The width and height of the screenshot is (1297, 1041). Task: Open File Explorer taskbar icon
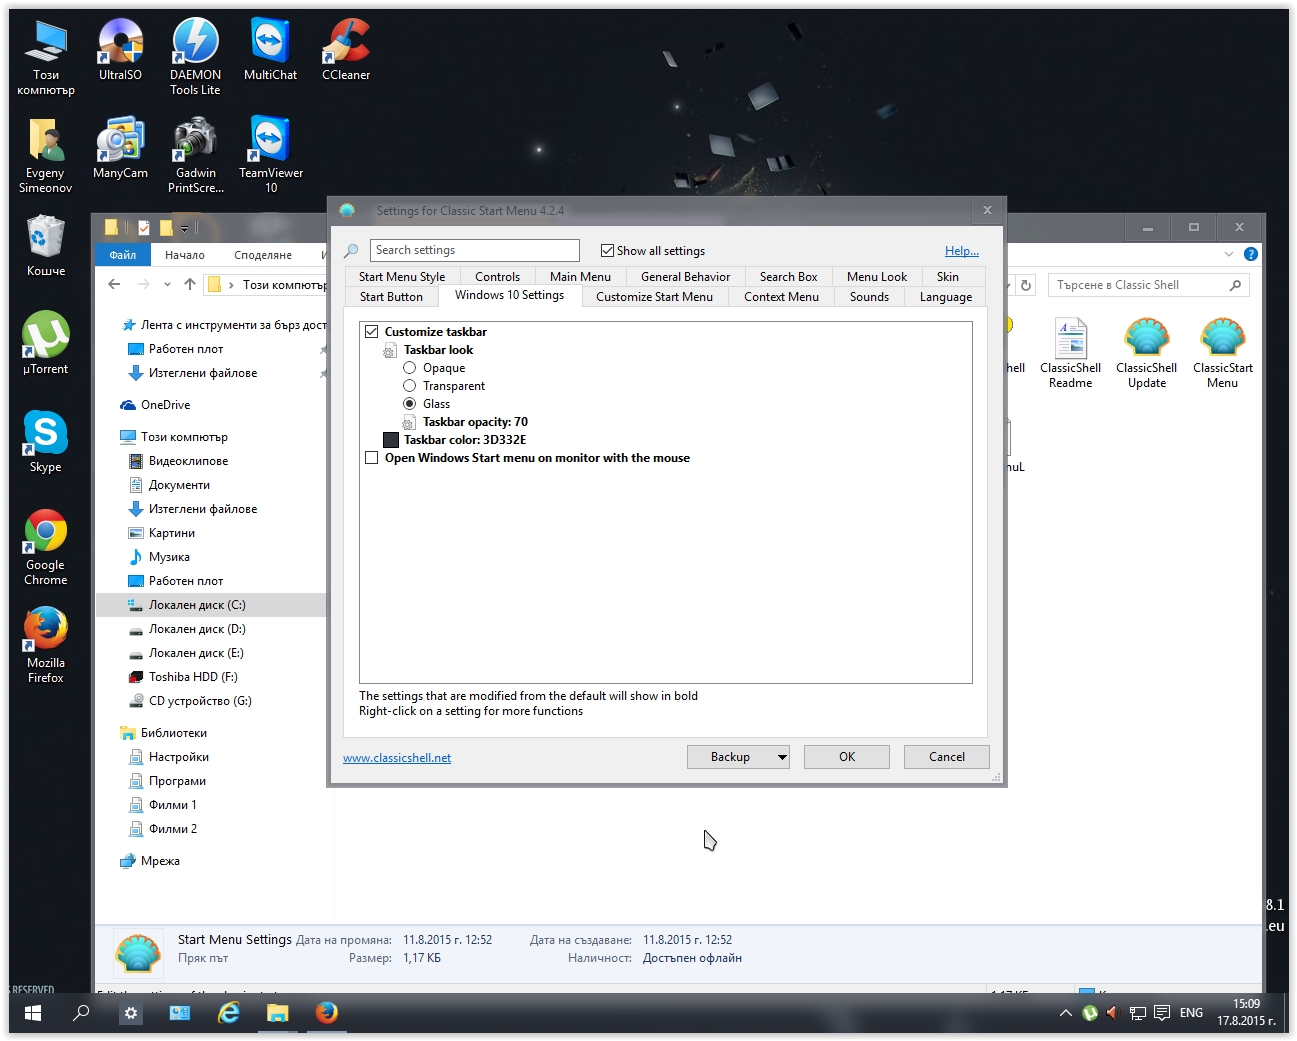pyautogui.click(x=277, y=1013)
